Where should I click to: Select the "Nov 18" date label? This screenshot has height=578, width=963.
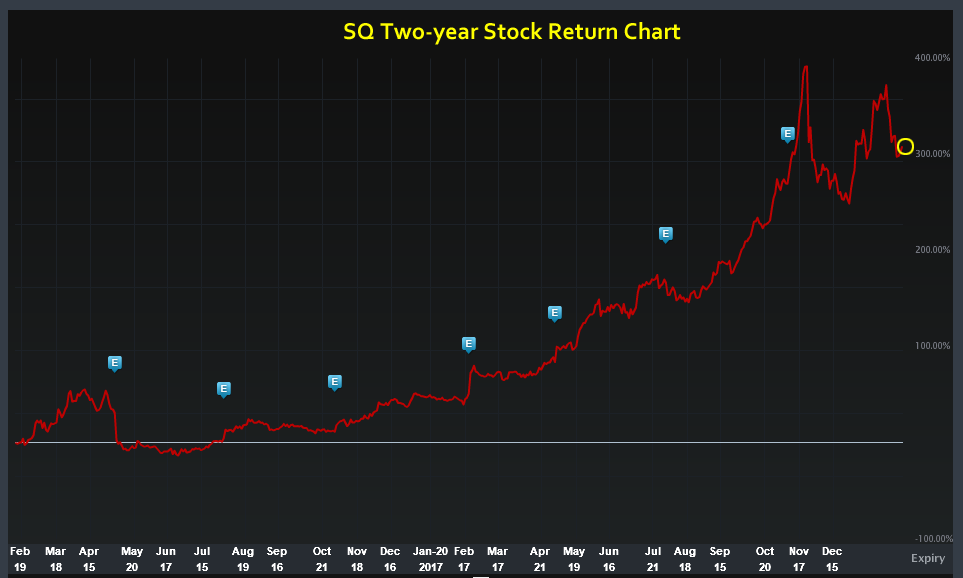[x=357, y=559]
